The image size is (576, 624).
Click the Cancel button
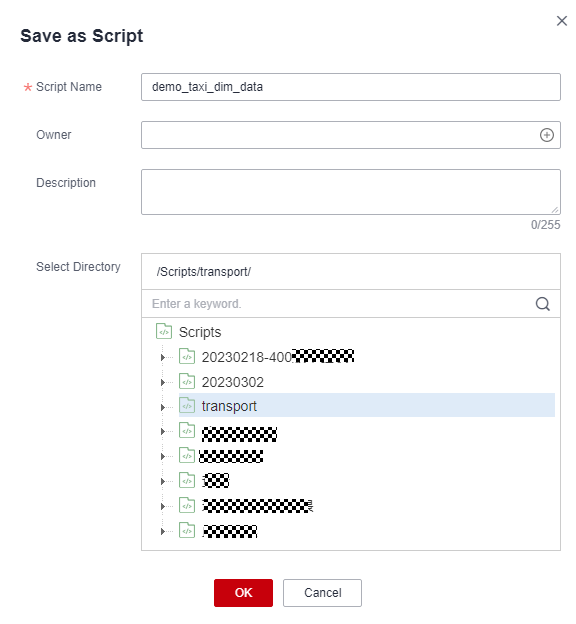click(322, 593)
